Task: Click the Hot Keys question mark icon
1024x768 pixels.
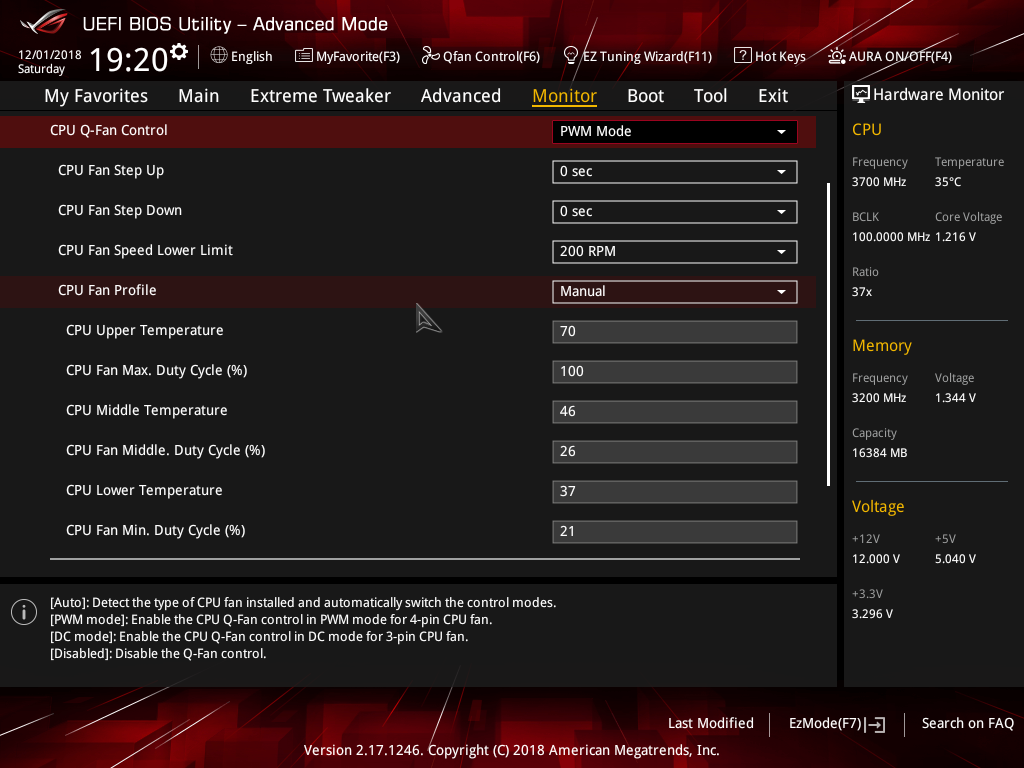Action: (743, 56)
